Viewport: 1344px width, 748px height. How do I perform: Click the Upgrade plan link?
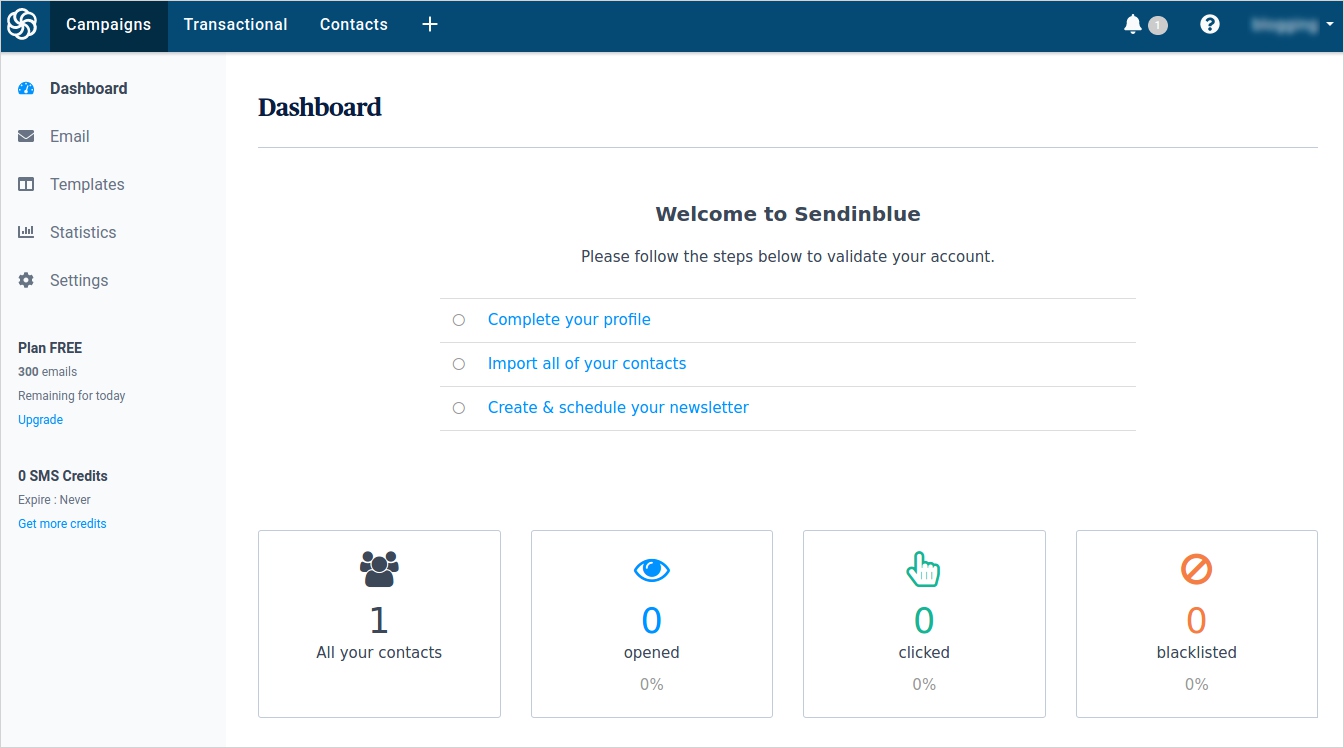click(x=40, y=420)
